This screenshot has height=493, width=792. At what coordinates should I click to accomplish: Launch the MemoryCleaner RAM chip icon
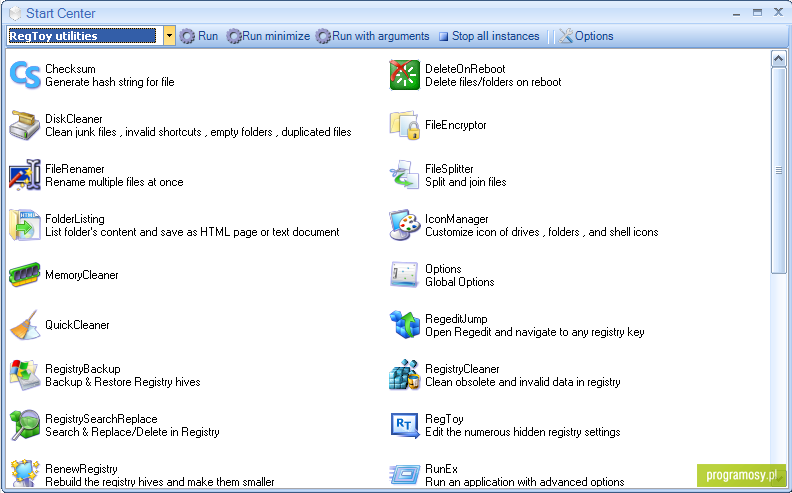25,275
